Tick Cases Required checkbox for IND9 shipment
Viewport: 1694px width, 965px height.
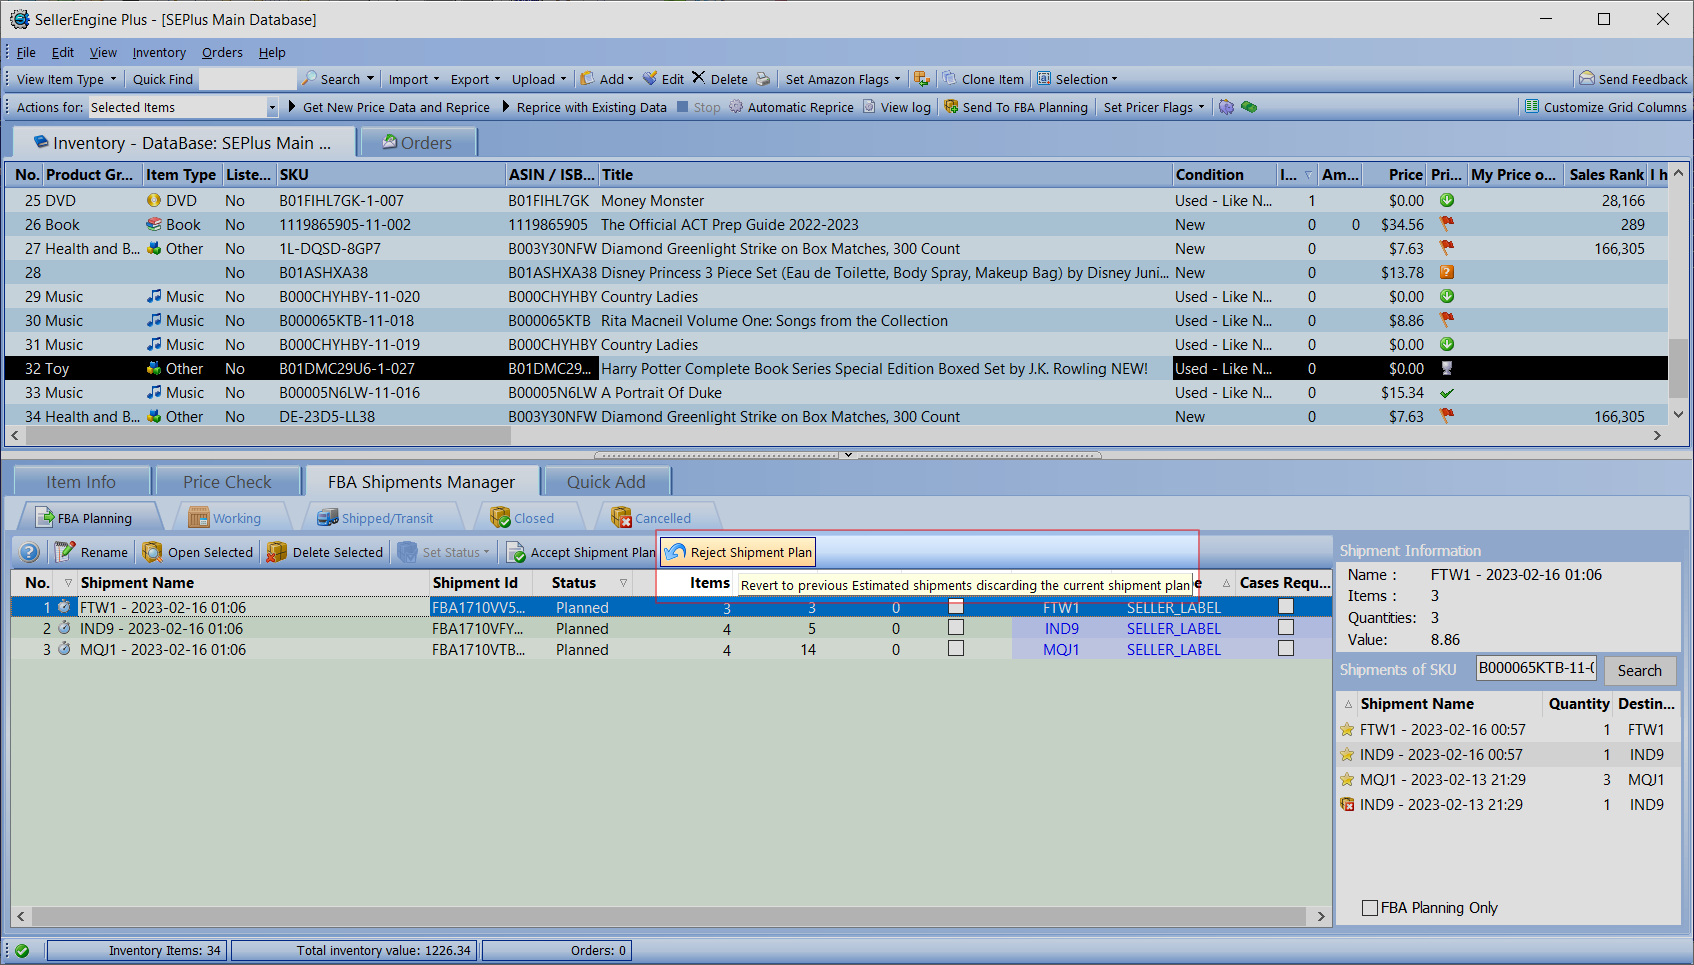pos(1286,628)
